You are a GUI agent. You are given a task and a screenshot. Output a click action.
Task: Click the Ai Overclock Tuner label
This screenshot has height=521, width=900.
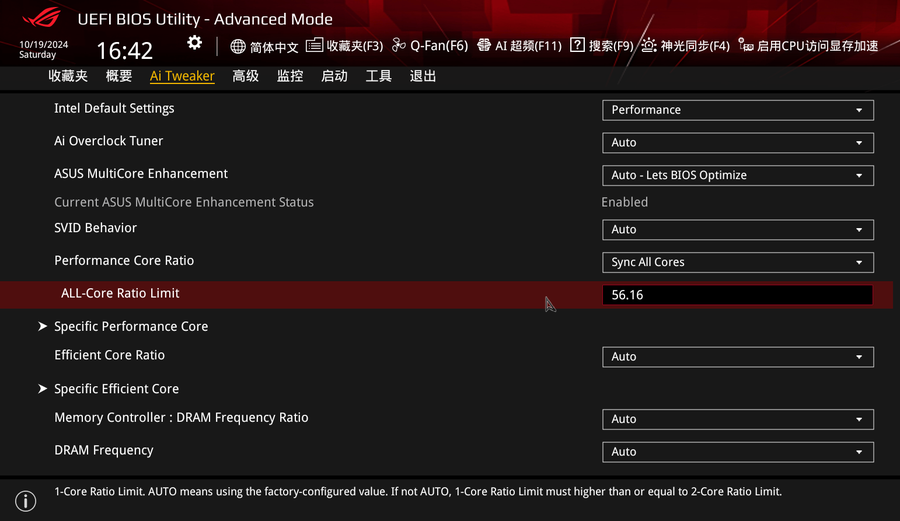tap(108, 141)
